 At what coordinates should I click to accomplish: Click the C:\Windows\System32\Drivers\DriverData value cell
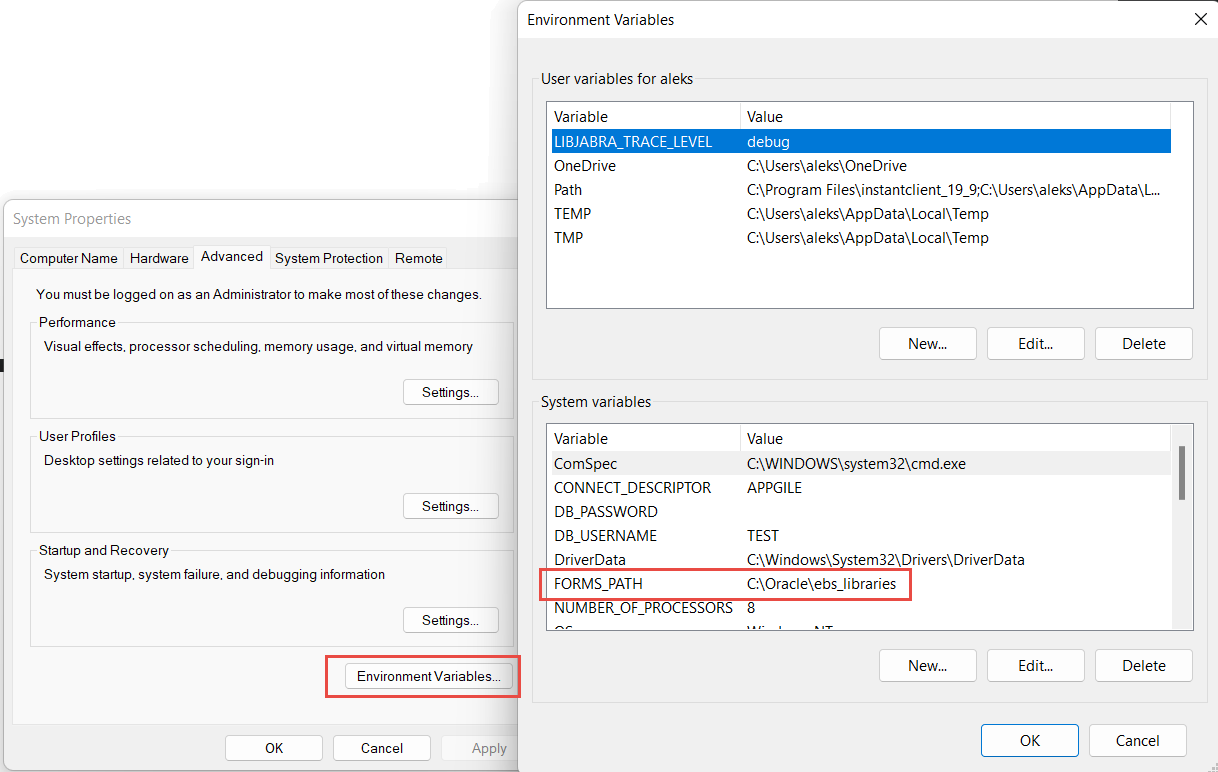click(885, 560)
